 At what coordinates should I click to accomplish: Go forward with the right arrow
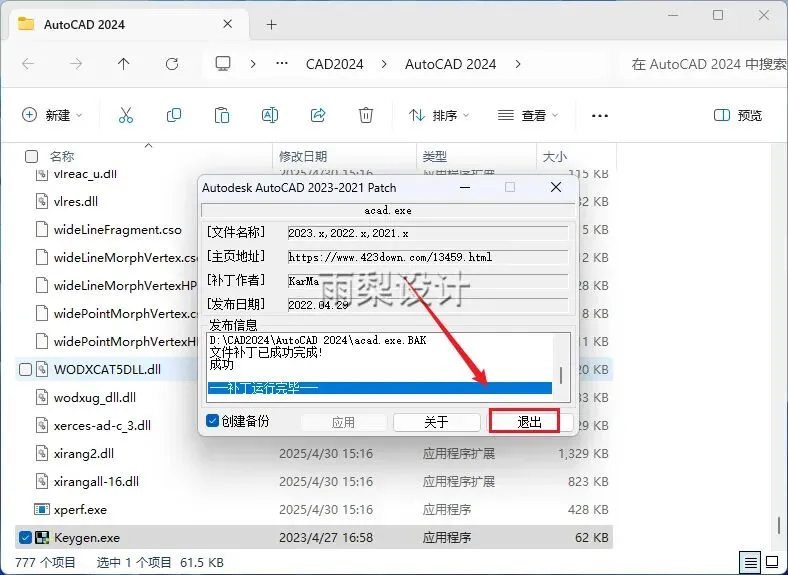76,64
